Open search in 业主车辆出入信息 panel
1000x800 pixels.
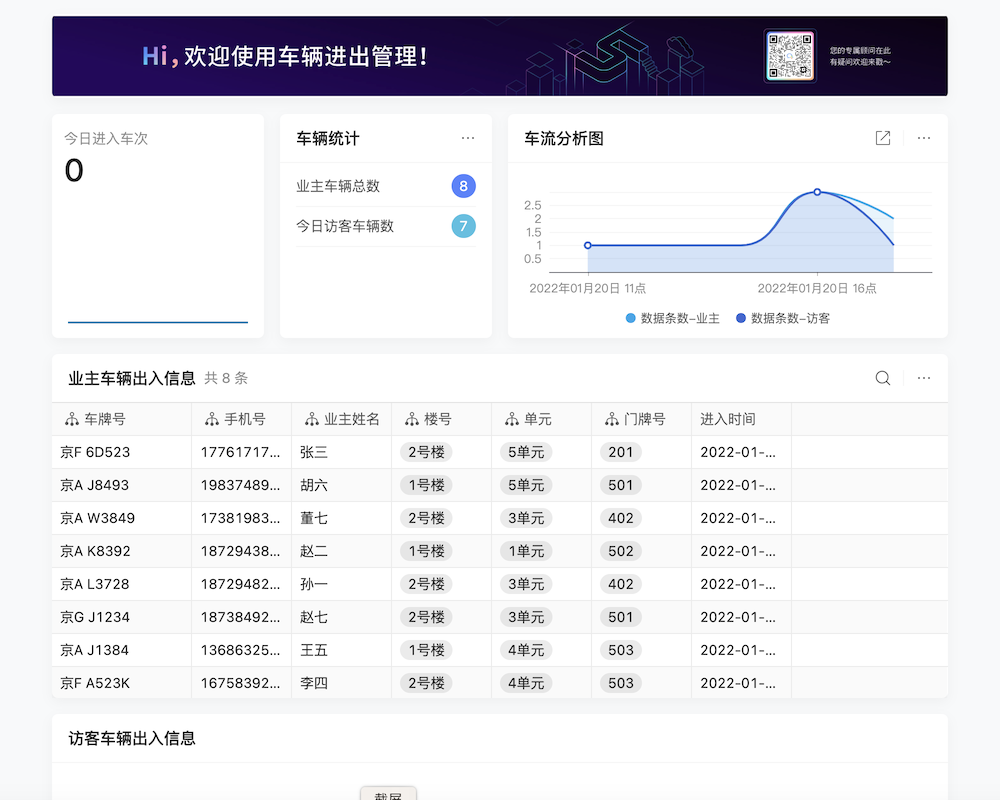coord(882,378)
